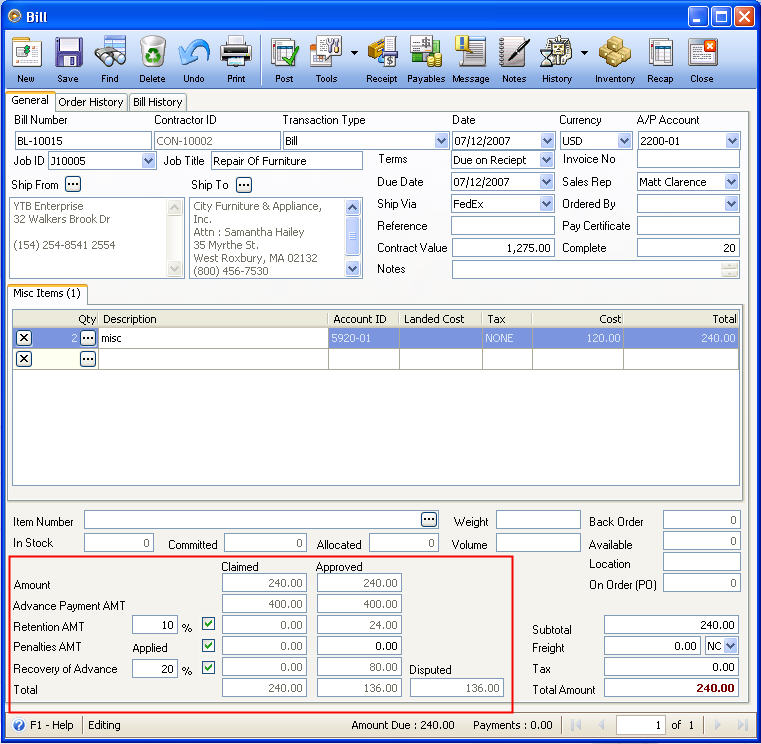Open the Due Date dropdown

(x=546, y=182)
